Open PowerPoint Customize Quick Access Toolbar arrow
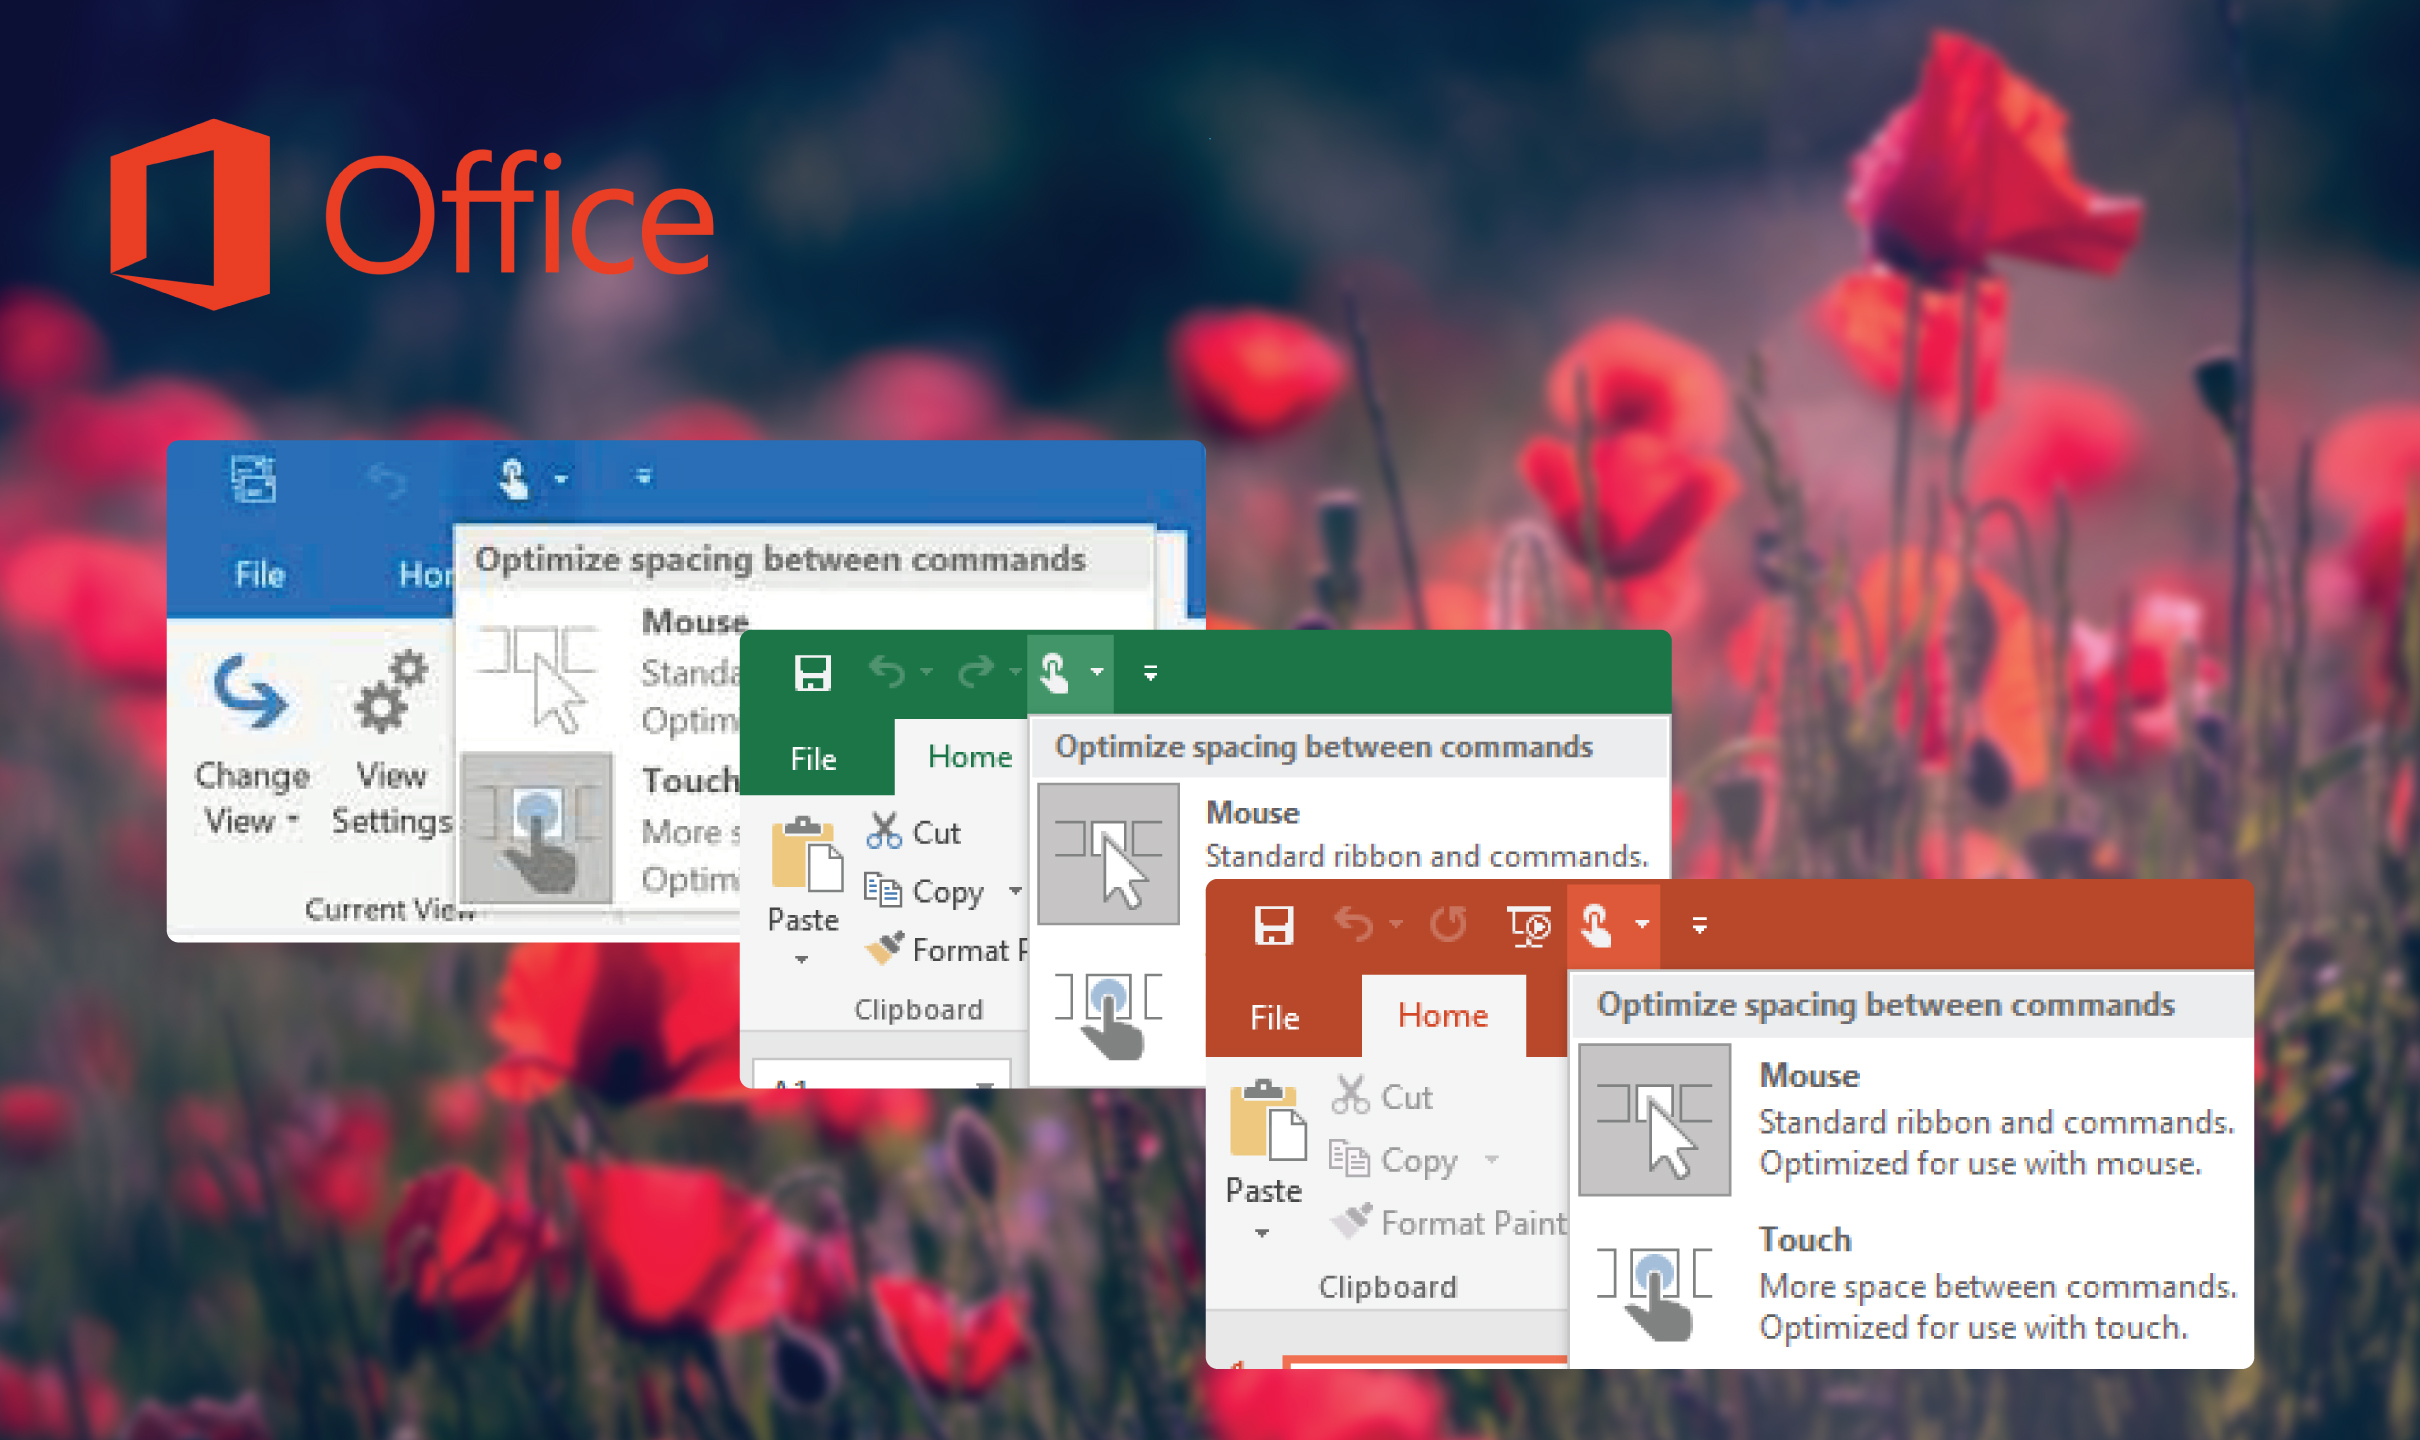This screenshot has width=2420, height=1440. click(x=1700, y=926)
